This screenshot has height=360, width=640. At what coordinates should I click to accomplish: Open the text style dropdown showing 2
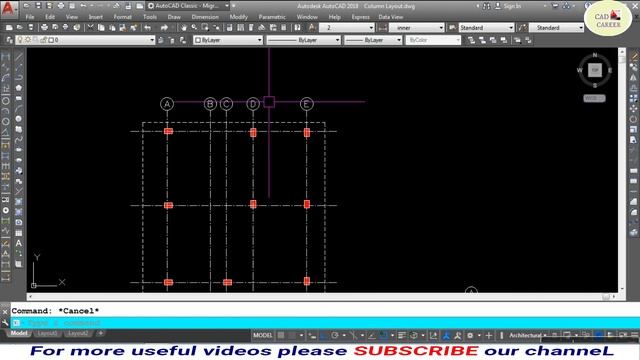click(346, 28)
